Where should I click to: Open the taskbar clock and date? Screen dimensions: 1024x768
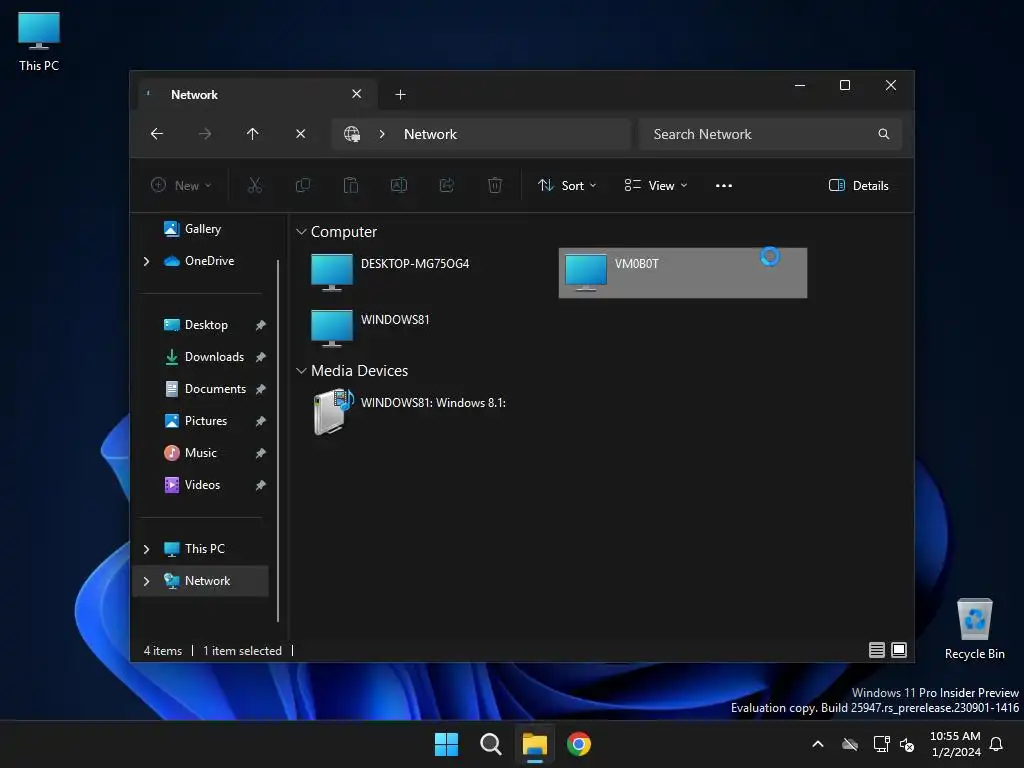coord(955,744)
